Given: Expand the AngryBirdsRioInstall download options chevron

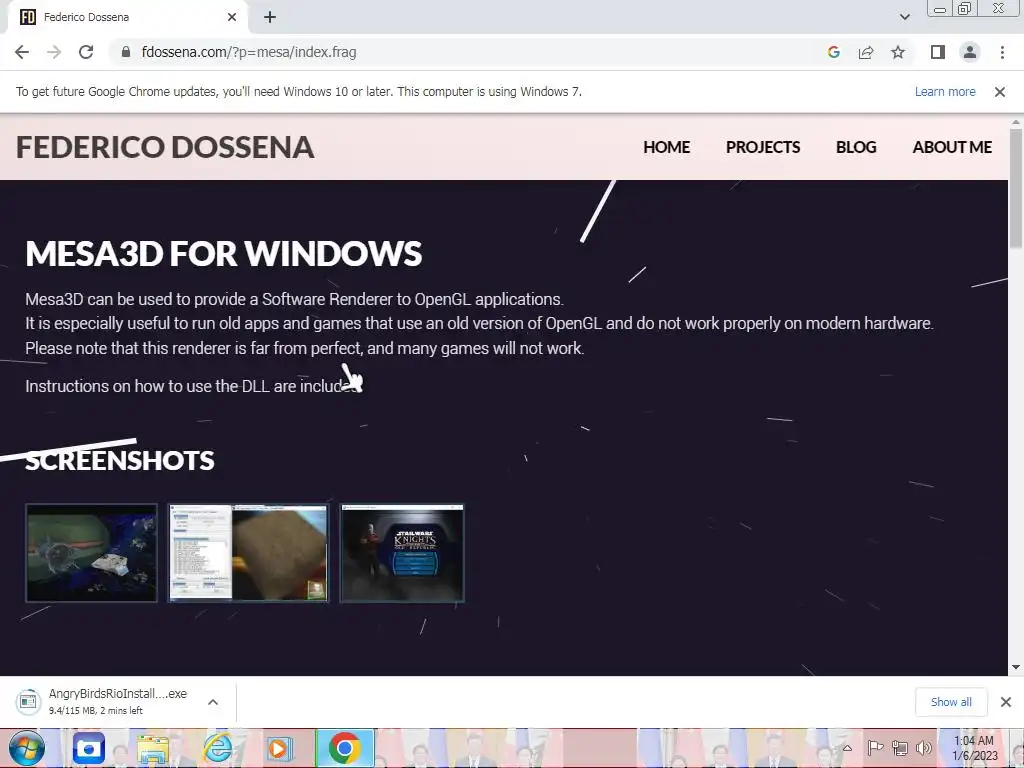Looking at the screenshot, I should coord(213,702).
